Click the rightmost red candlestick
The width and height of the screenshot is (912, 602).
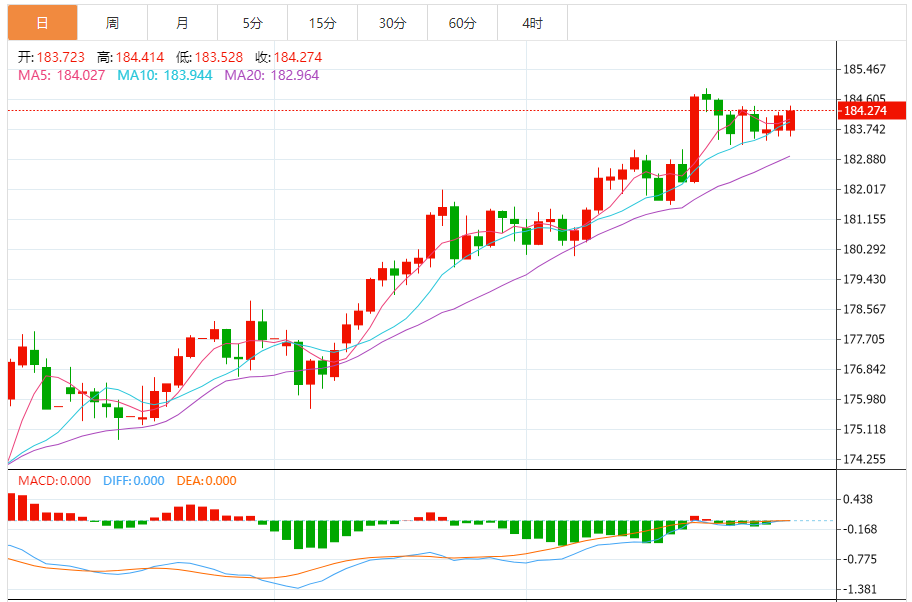pos(790,120)
